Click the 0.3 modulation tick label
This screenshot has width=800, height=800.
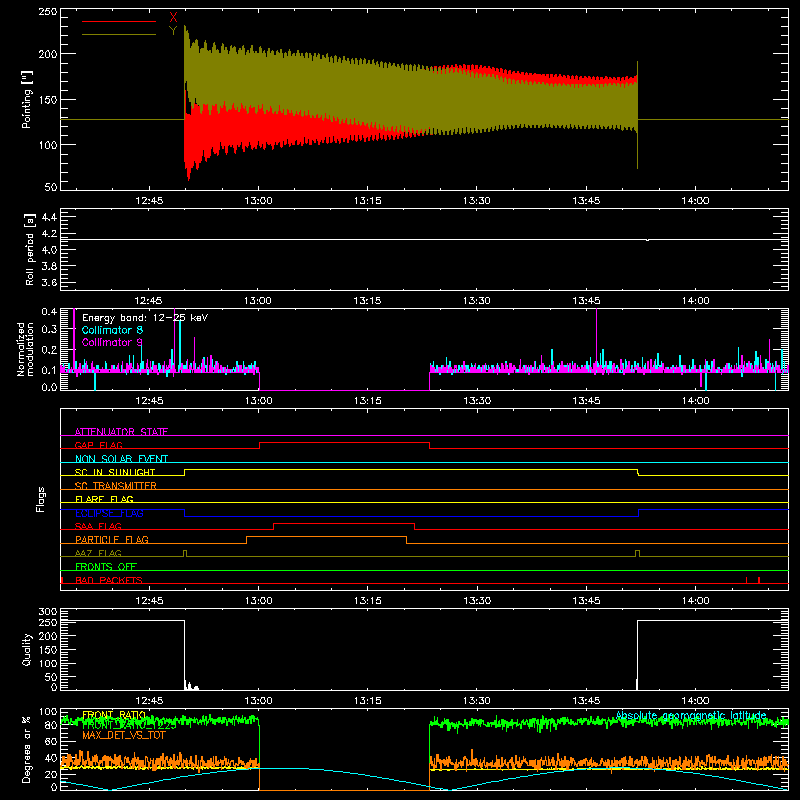click(x=49, y=330)
